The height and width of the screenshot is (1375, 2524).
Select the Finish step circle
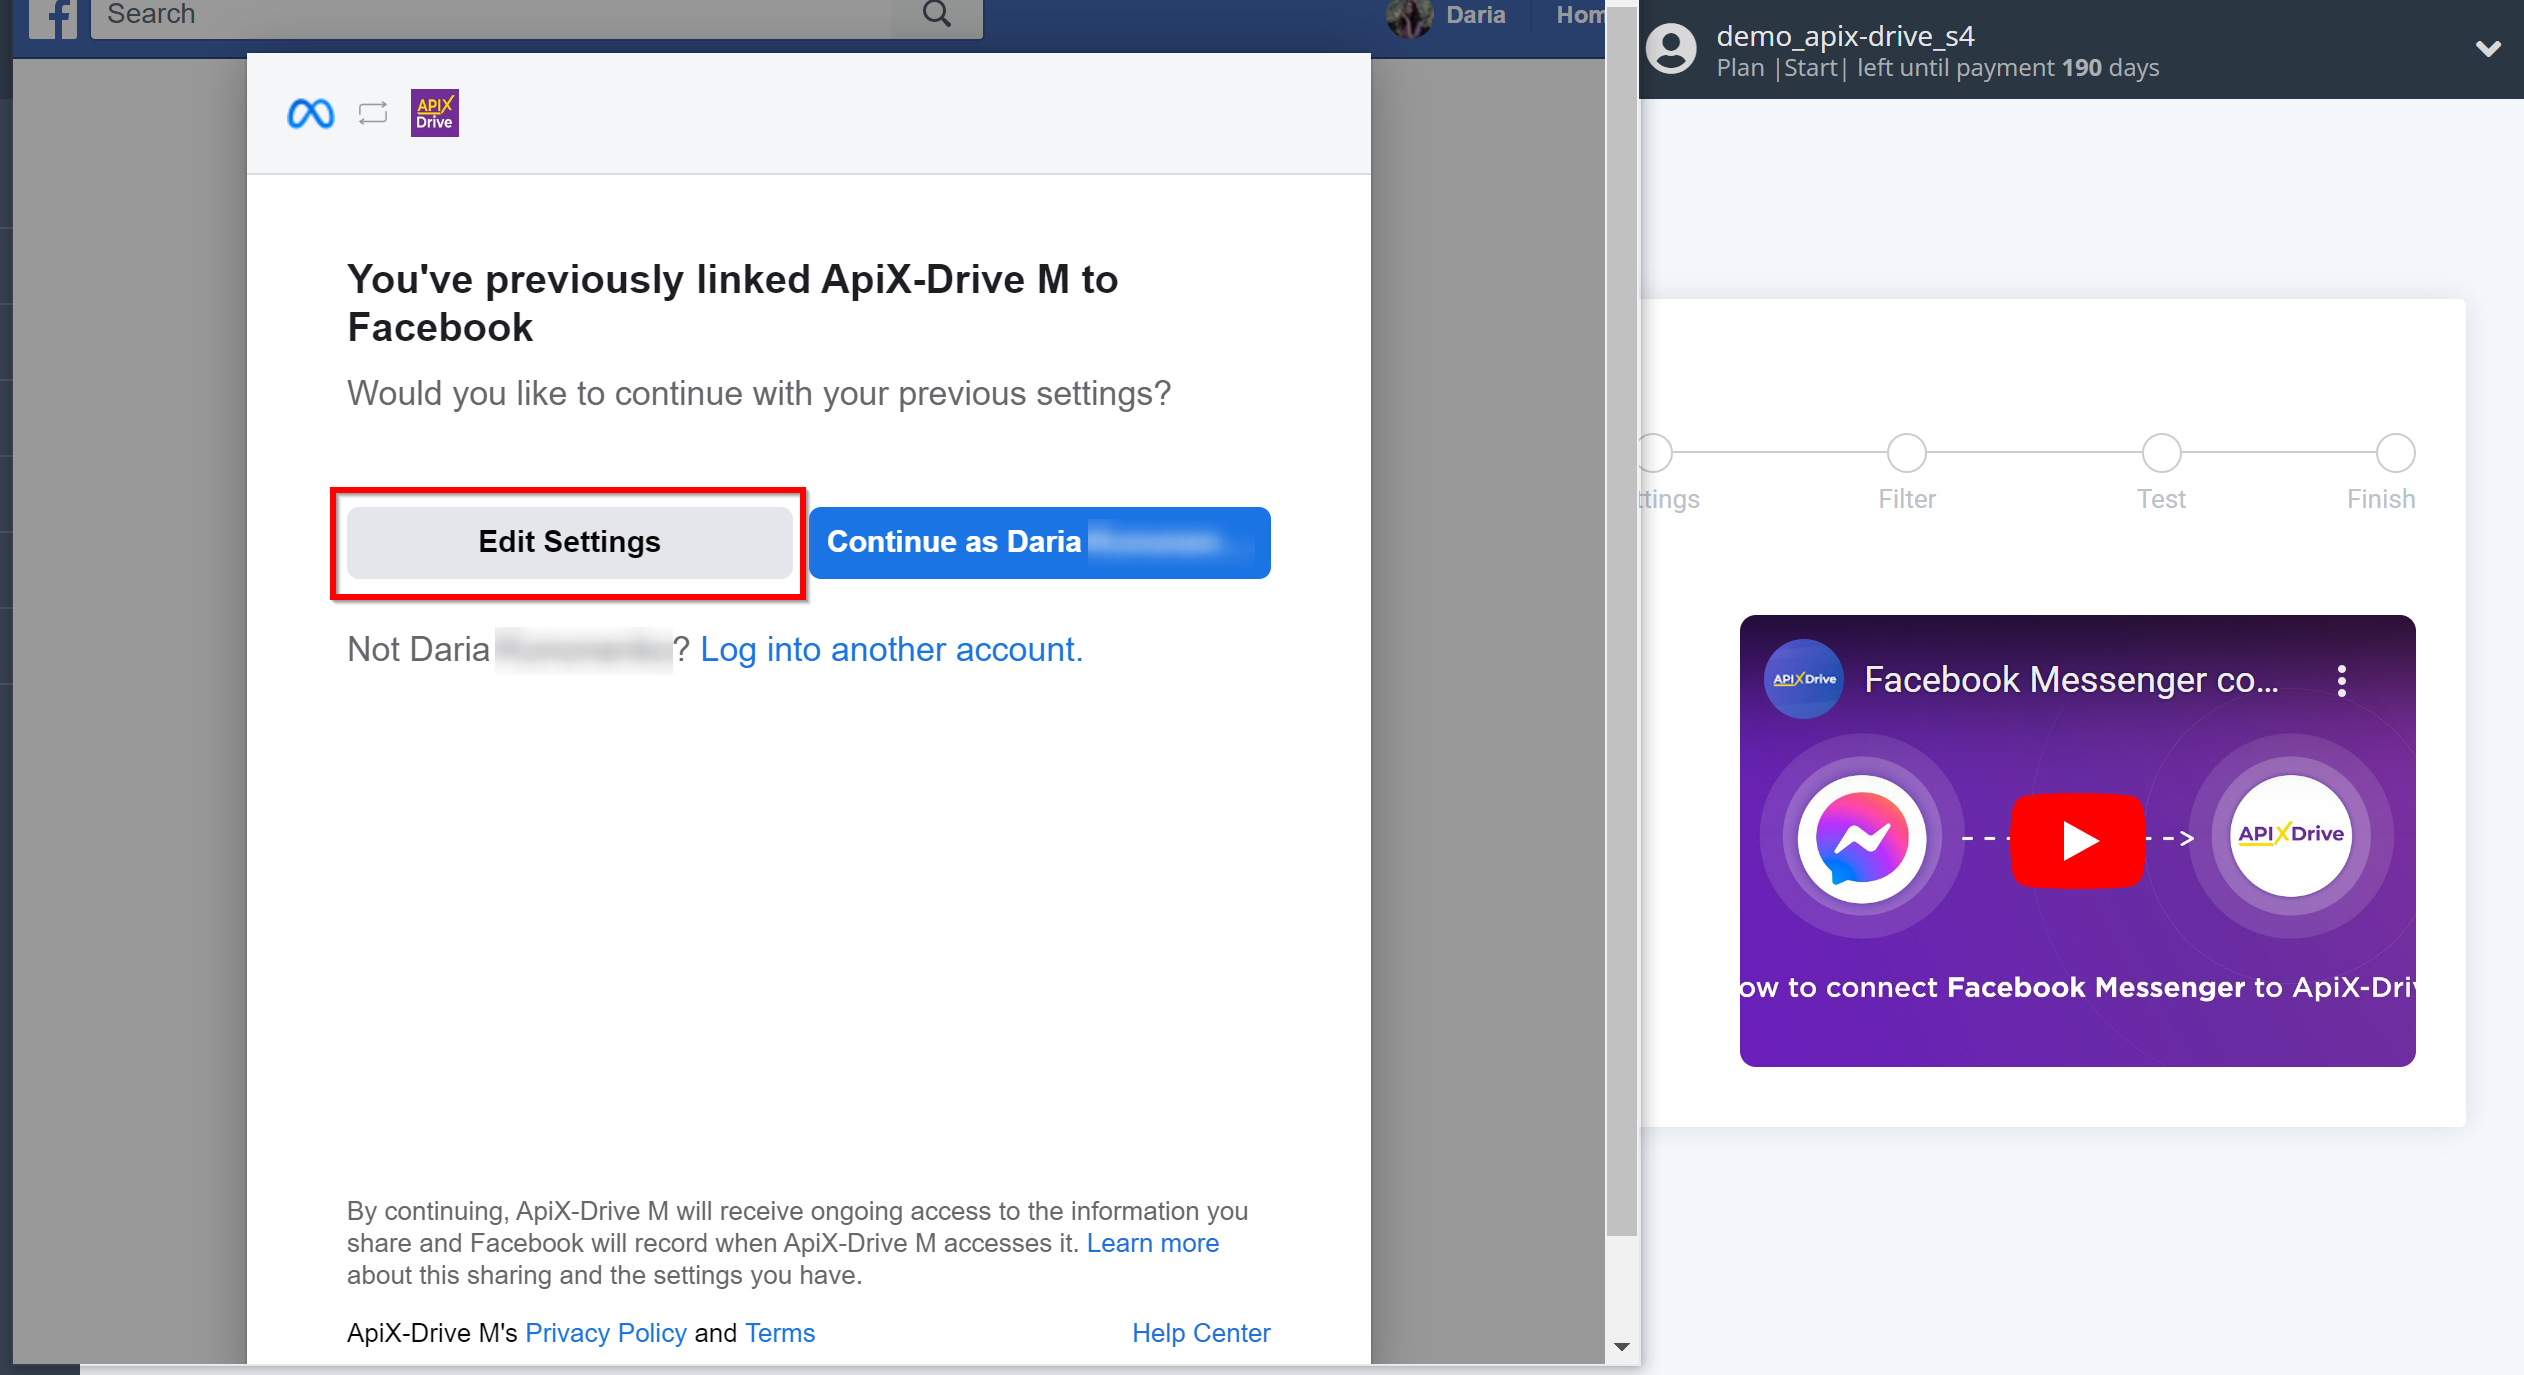pos(2395,453)
